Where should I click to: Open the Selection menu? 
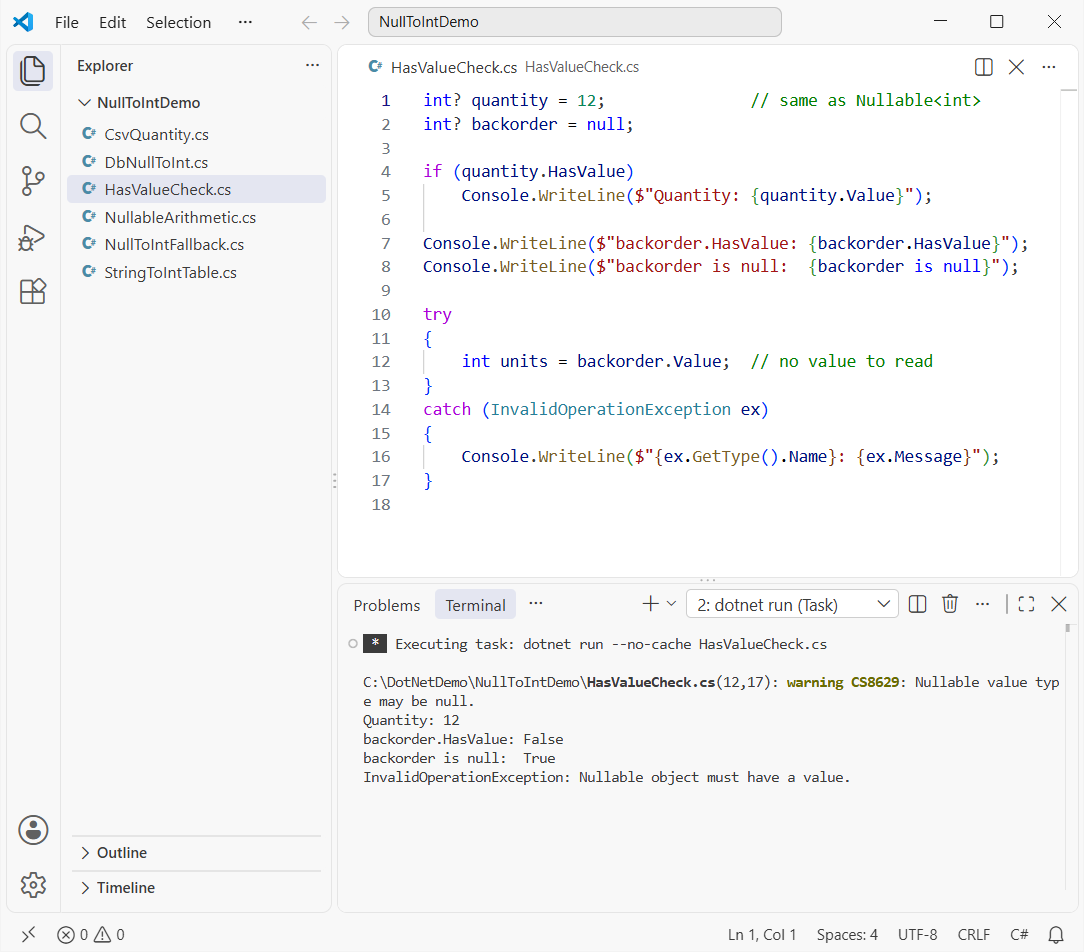tap(178, 22)
